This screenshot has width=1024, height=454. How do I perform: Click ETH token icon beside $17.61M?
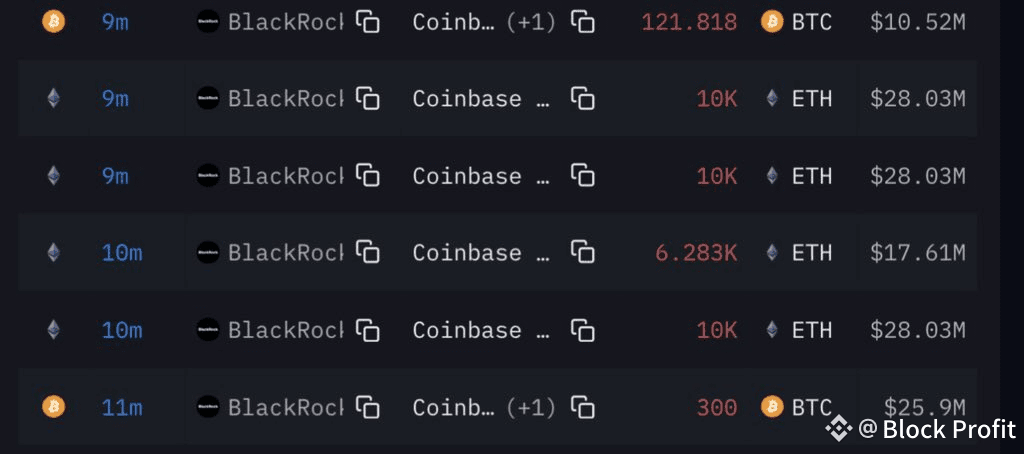772,252
